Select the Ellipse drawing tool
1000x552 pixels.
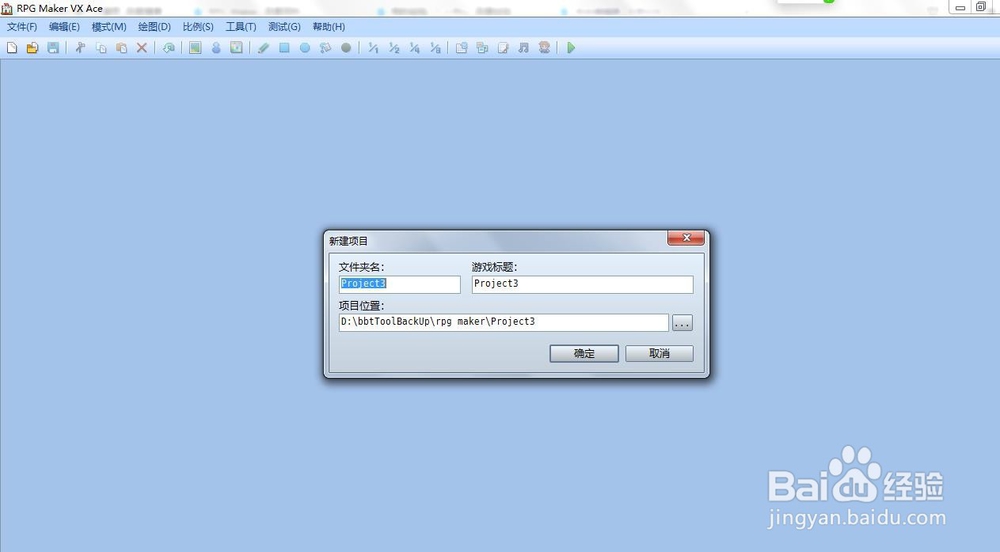point(305,48)
